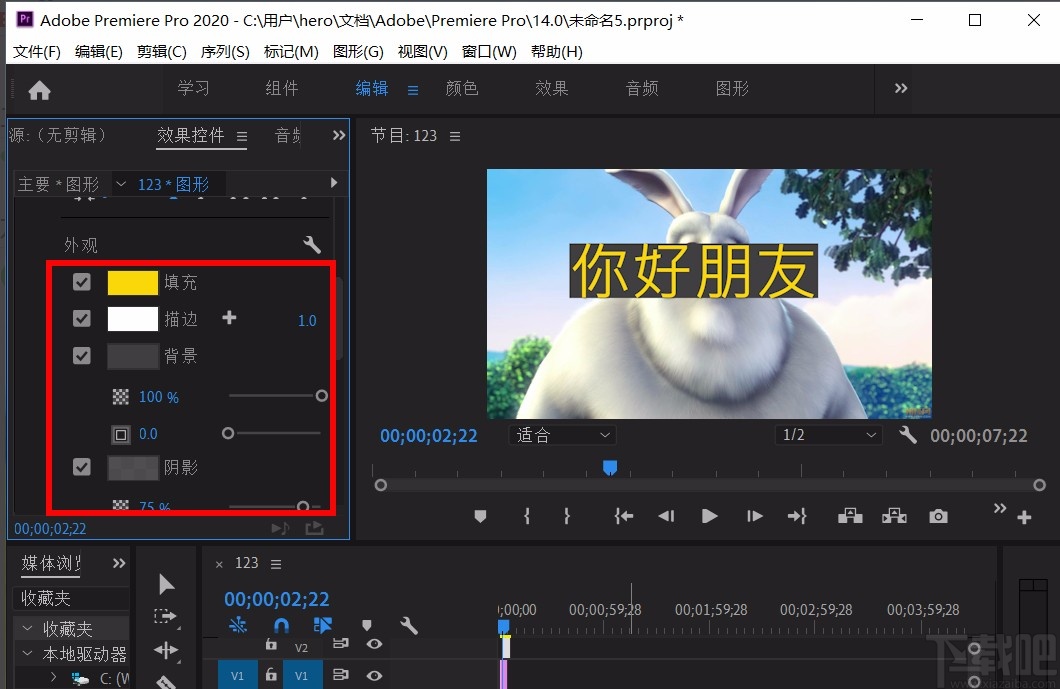Play the program monitor

coord(709,517)
